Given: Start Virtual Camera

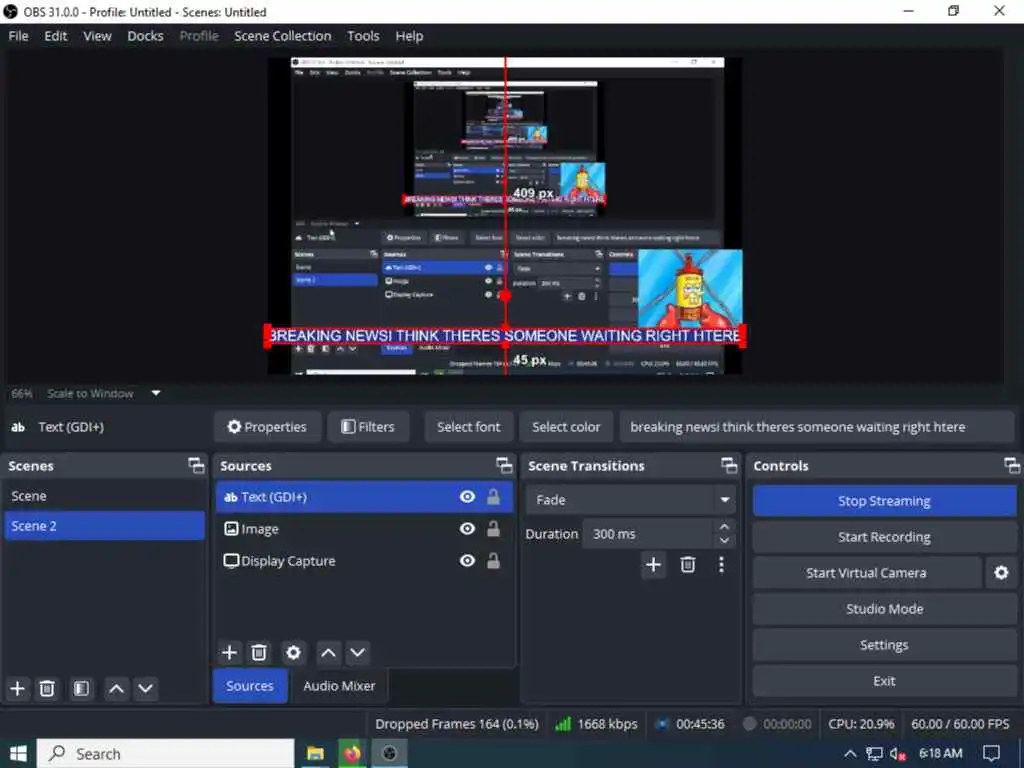Looking at the screenshot, I should click(x=866, y=573).
